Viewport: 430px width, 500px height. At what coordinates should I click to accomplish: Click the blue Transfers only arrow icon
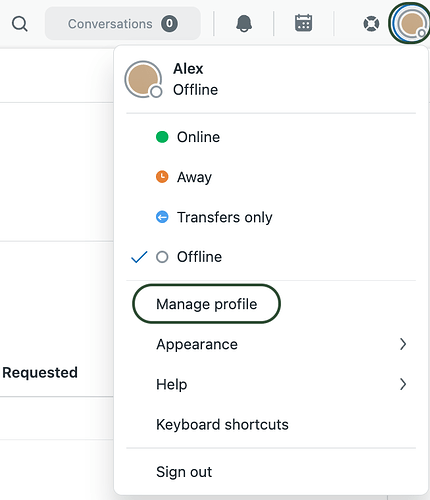[162, 217]
